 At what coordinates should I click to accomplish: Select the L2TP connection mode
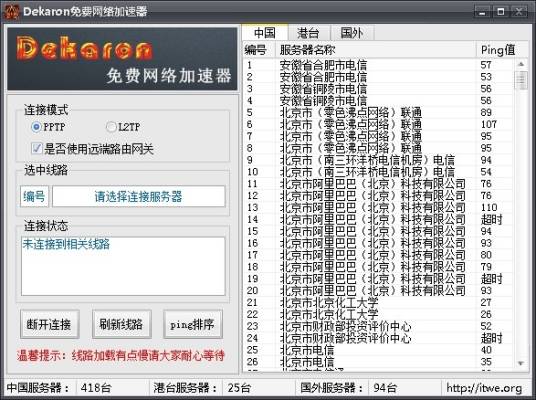click(111, 127)
